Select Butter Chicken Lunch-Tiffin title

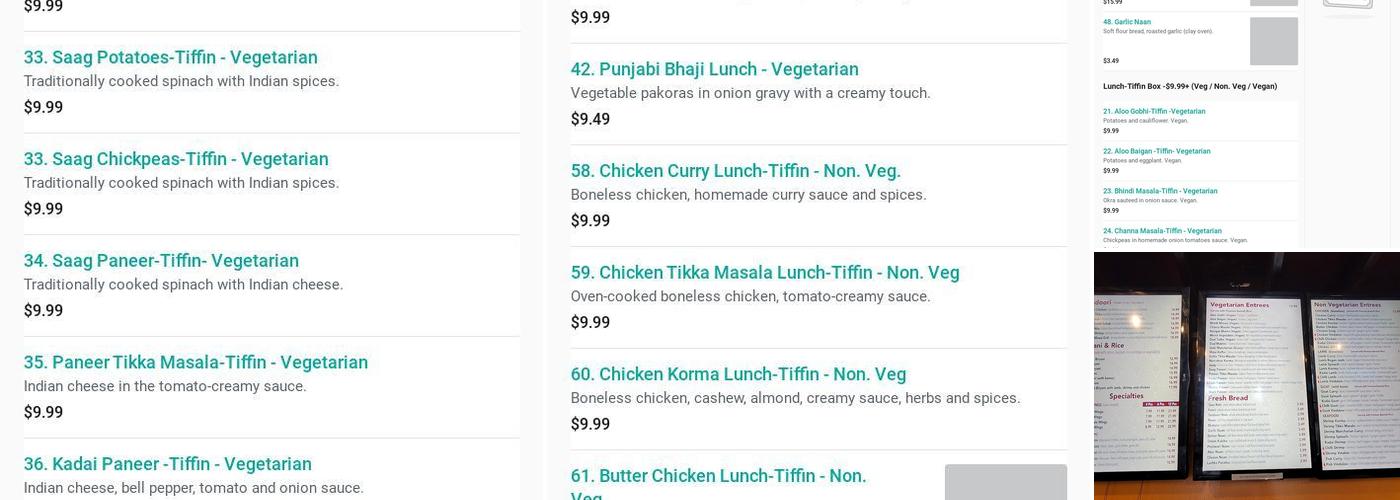(x=718, y=476)
